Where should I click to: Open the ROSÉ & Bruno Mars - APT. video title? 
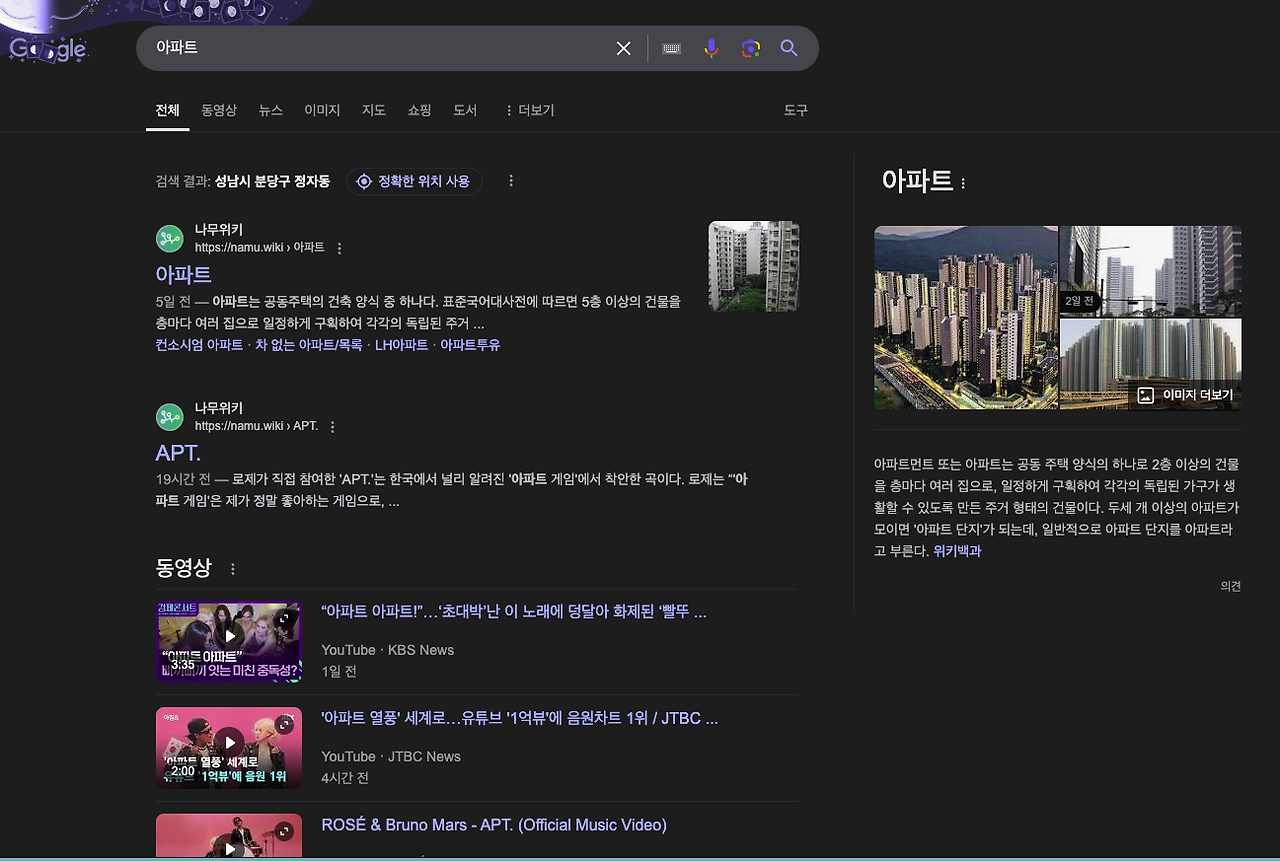coord(494,825)
